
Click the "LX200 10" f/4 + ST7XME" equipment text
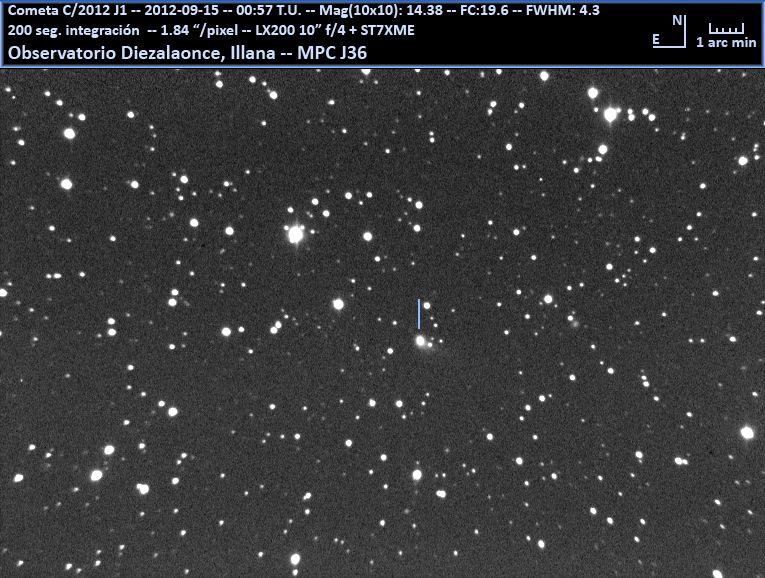click(335, 30)
